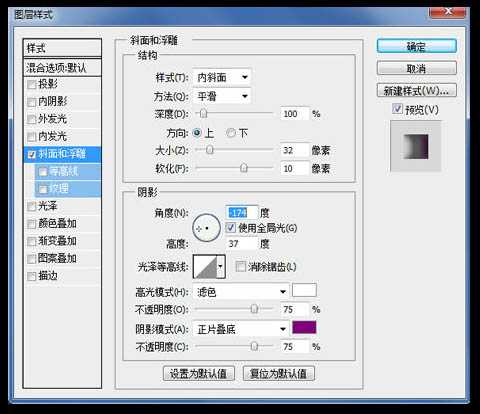The width and height of the screenshot is (480, 414).
Task: Click the shadow opacity 75 field
Action: pos(294,347)
